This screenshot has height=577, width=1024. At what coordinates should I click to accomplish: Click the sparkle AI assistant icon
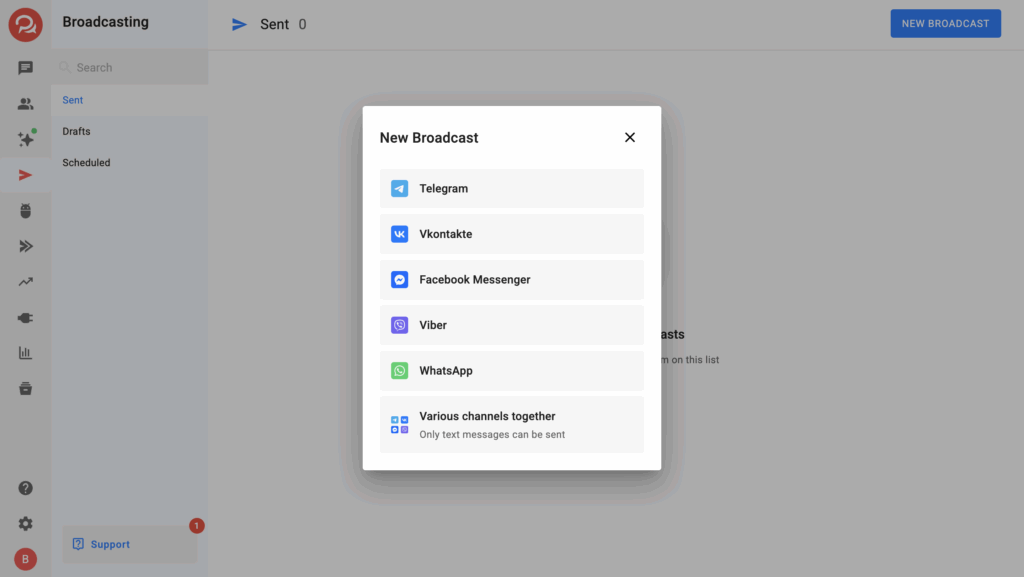click(25, 140)
